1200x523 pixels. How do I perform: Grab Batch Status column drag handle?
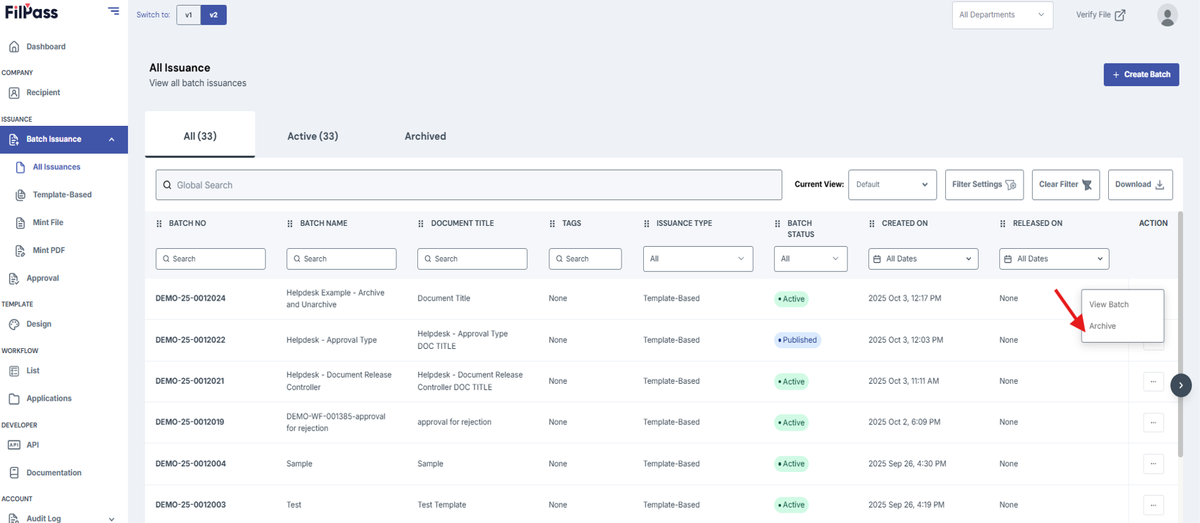coord(778,224)
